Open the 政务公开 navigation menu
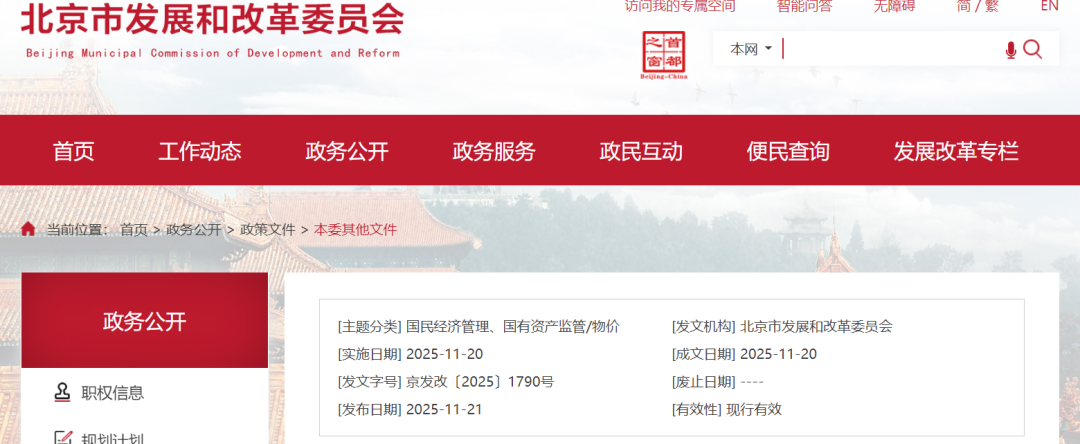This screenshot has width=1080, height=444. tap(347, 152)
